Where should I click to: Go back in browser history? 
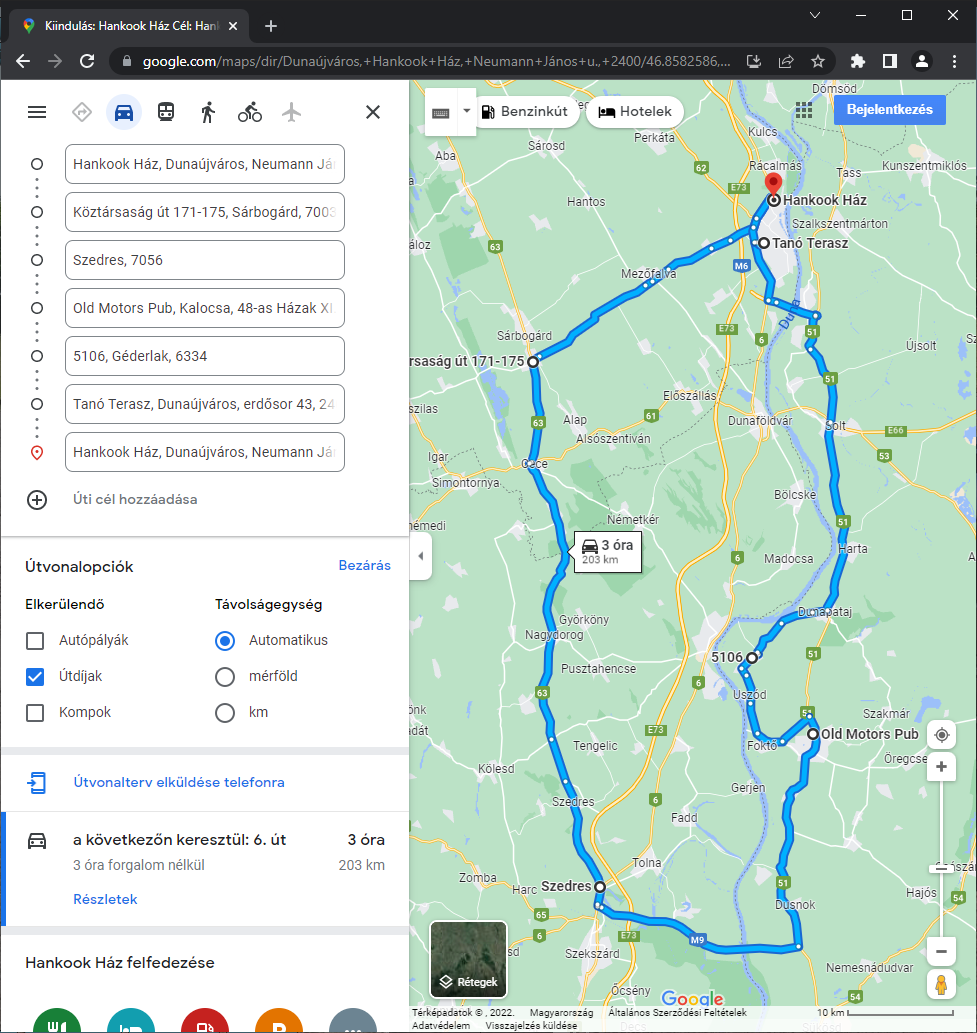23,61
